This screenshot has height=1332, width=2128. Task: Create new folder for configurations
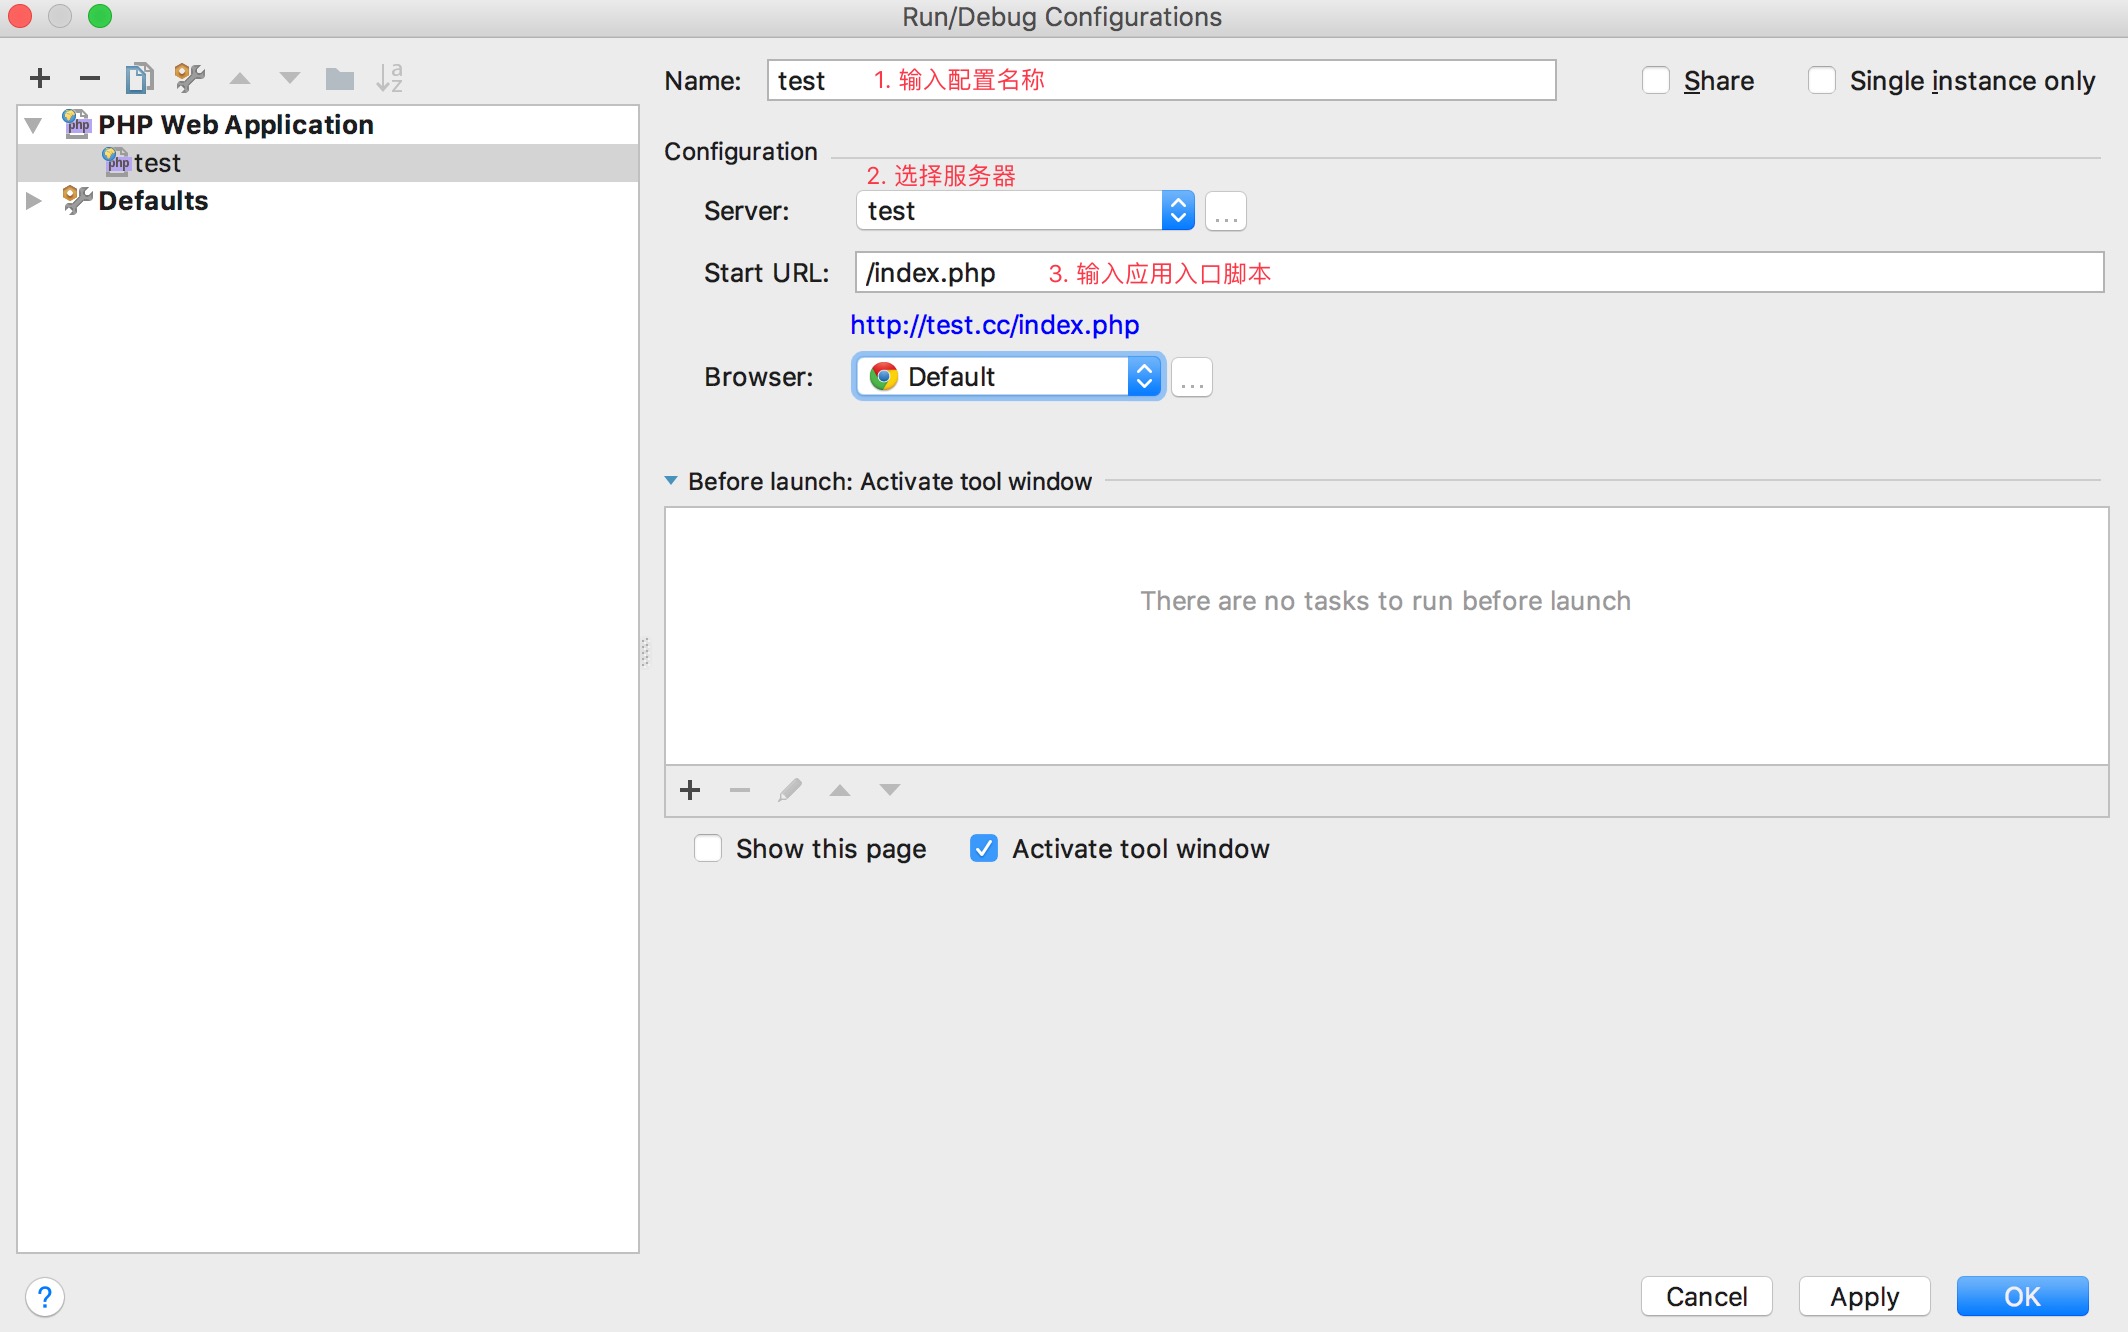[340, 78]
